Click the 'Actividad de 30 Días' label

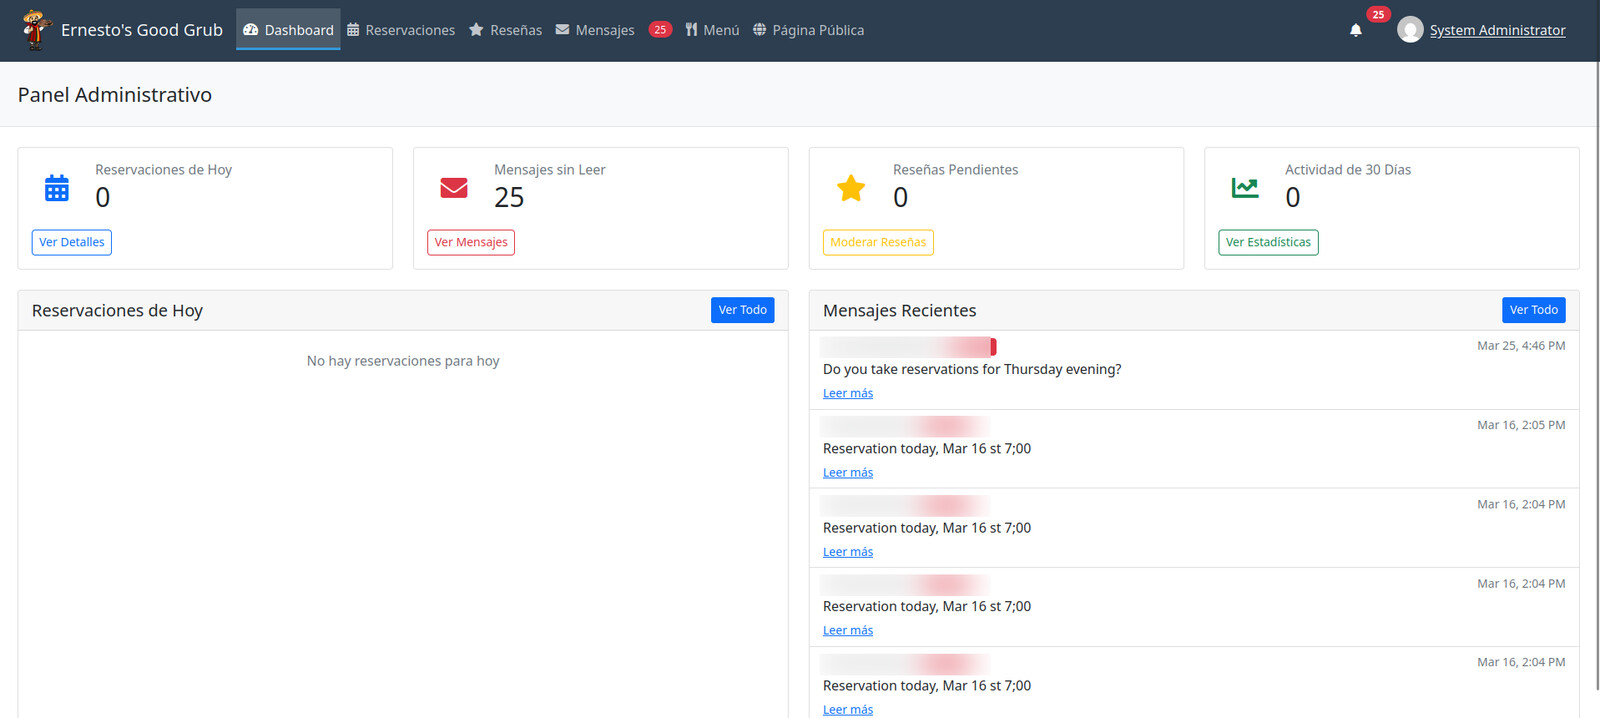click(x=1348, y=170)
